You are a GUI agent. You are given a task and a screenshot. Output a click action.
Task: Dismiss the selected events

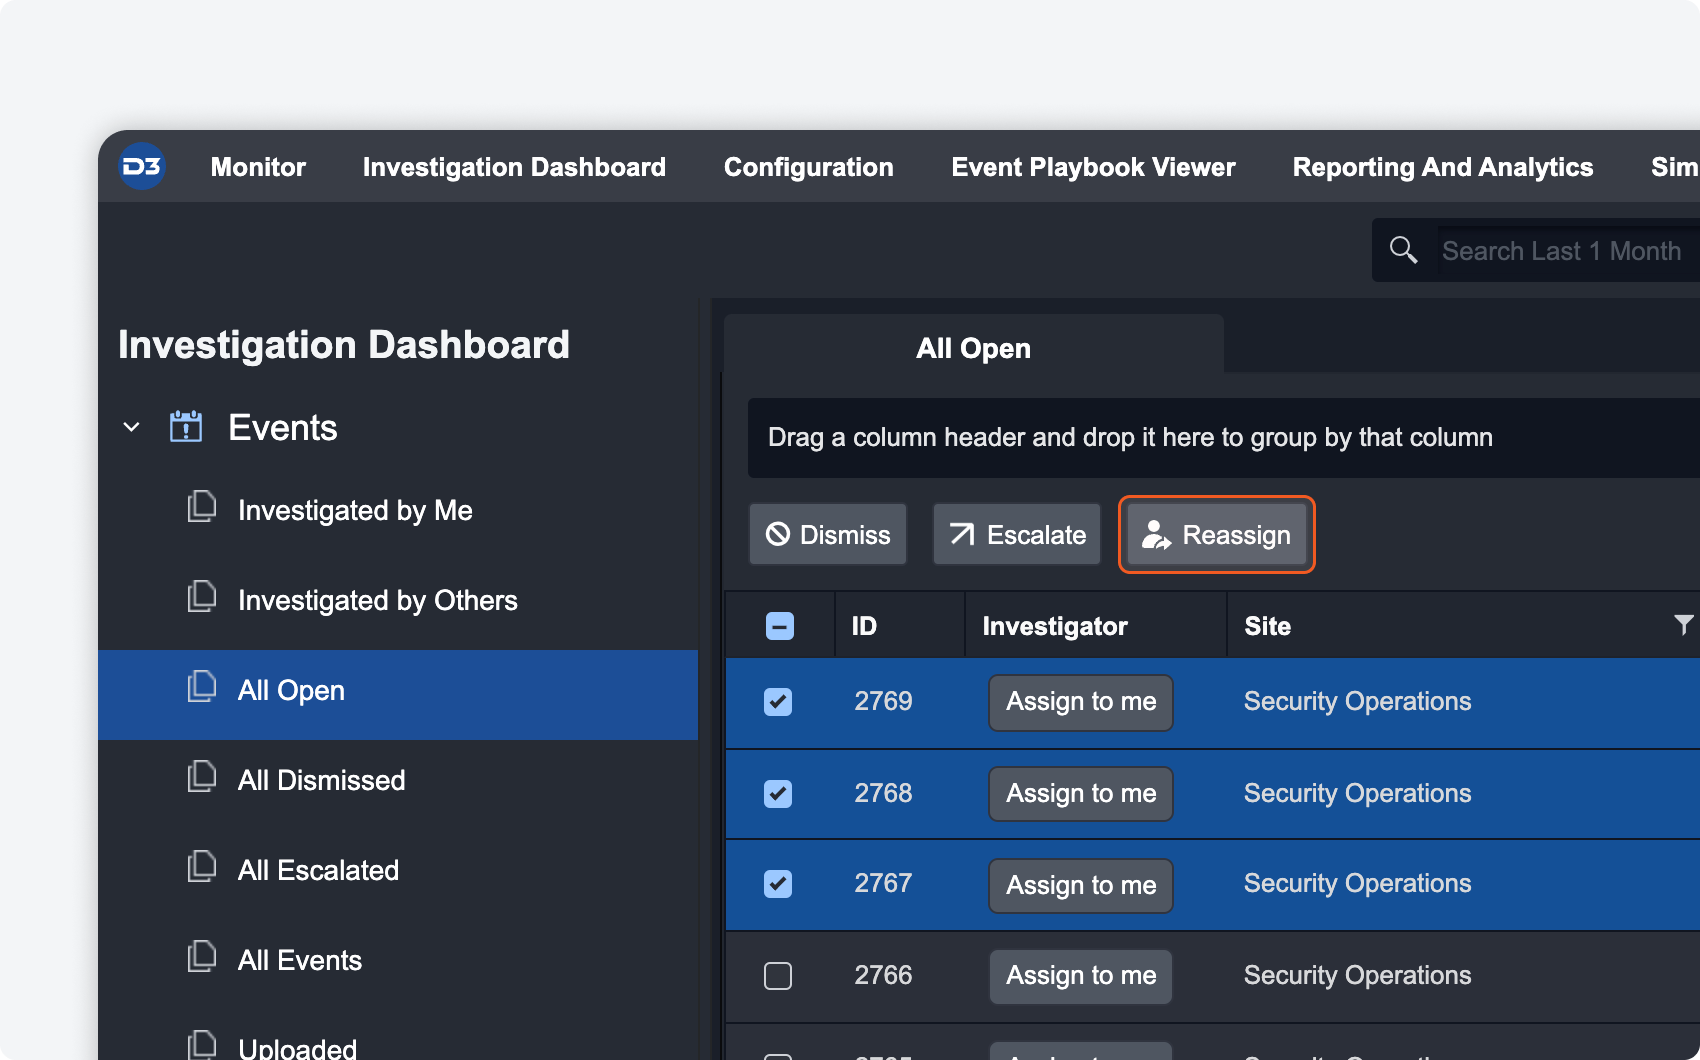coord(828,535)
